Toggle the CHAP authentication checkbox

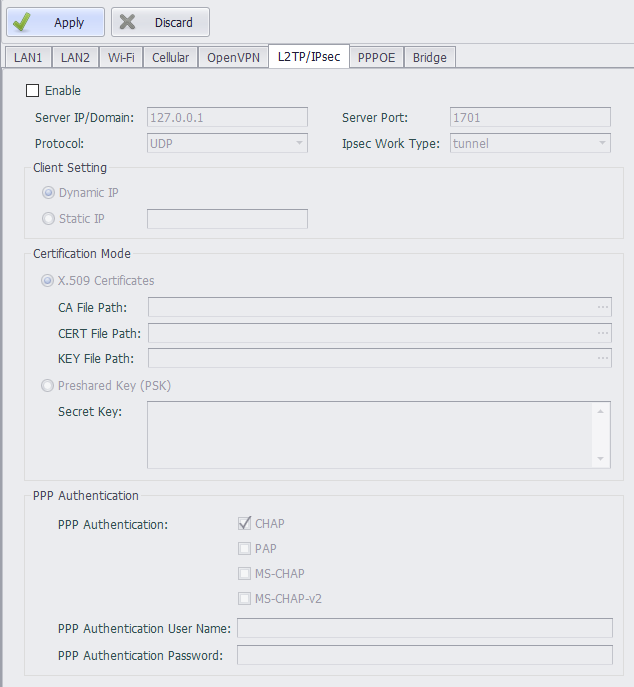tap(244, 523)
